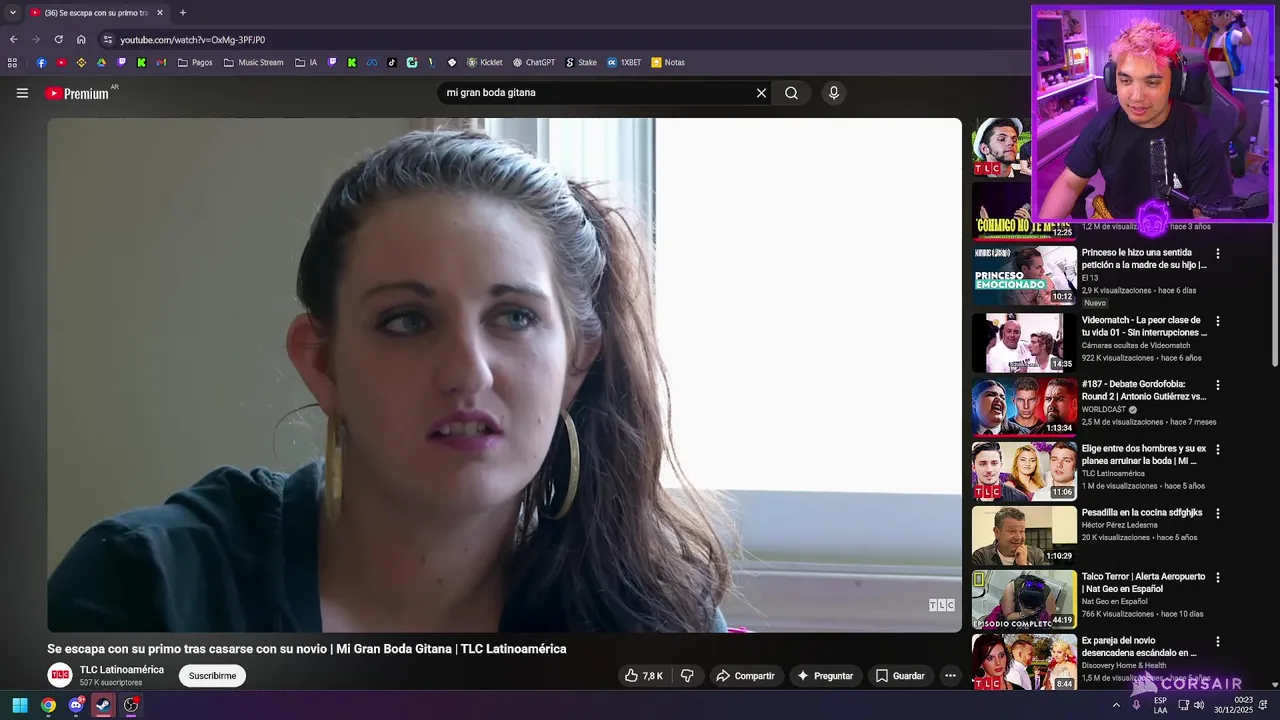The width and height of the screenshot is (1280, 720).
Task: Open 'Pesadilla en la cocina sdfghjks' title
Action: click(x=1142, y=513)
